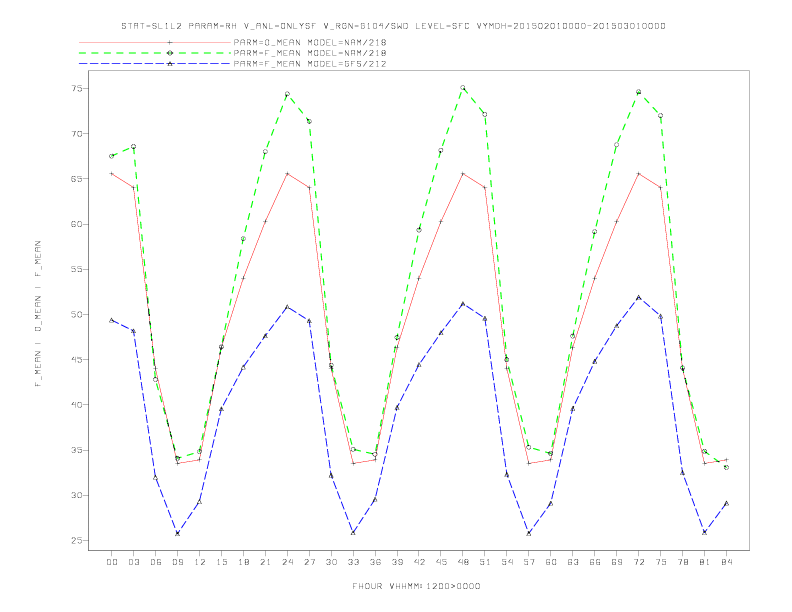This screenshot has width=792, height=612.
Task: Click x-axis tick label 06
Action: [156, 562]
